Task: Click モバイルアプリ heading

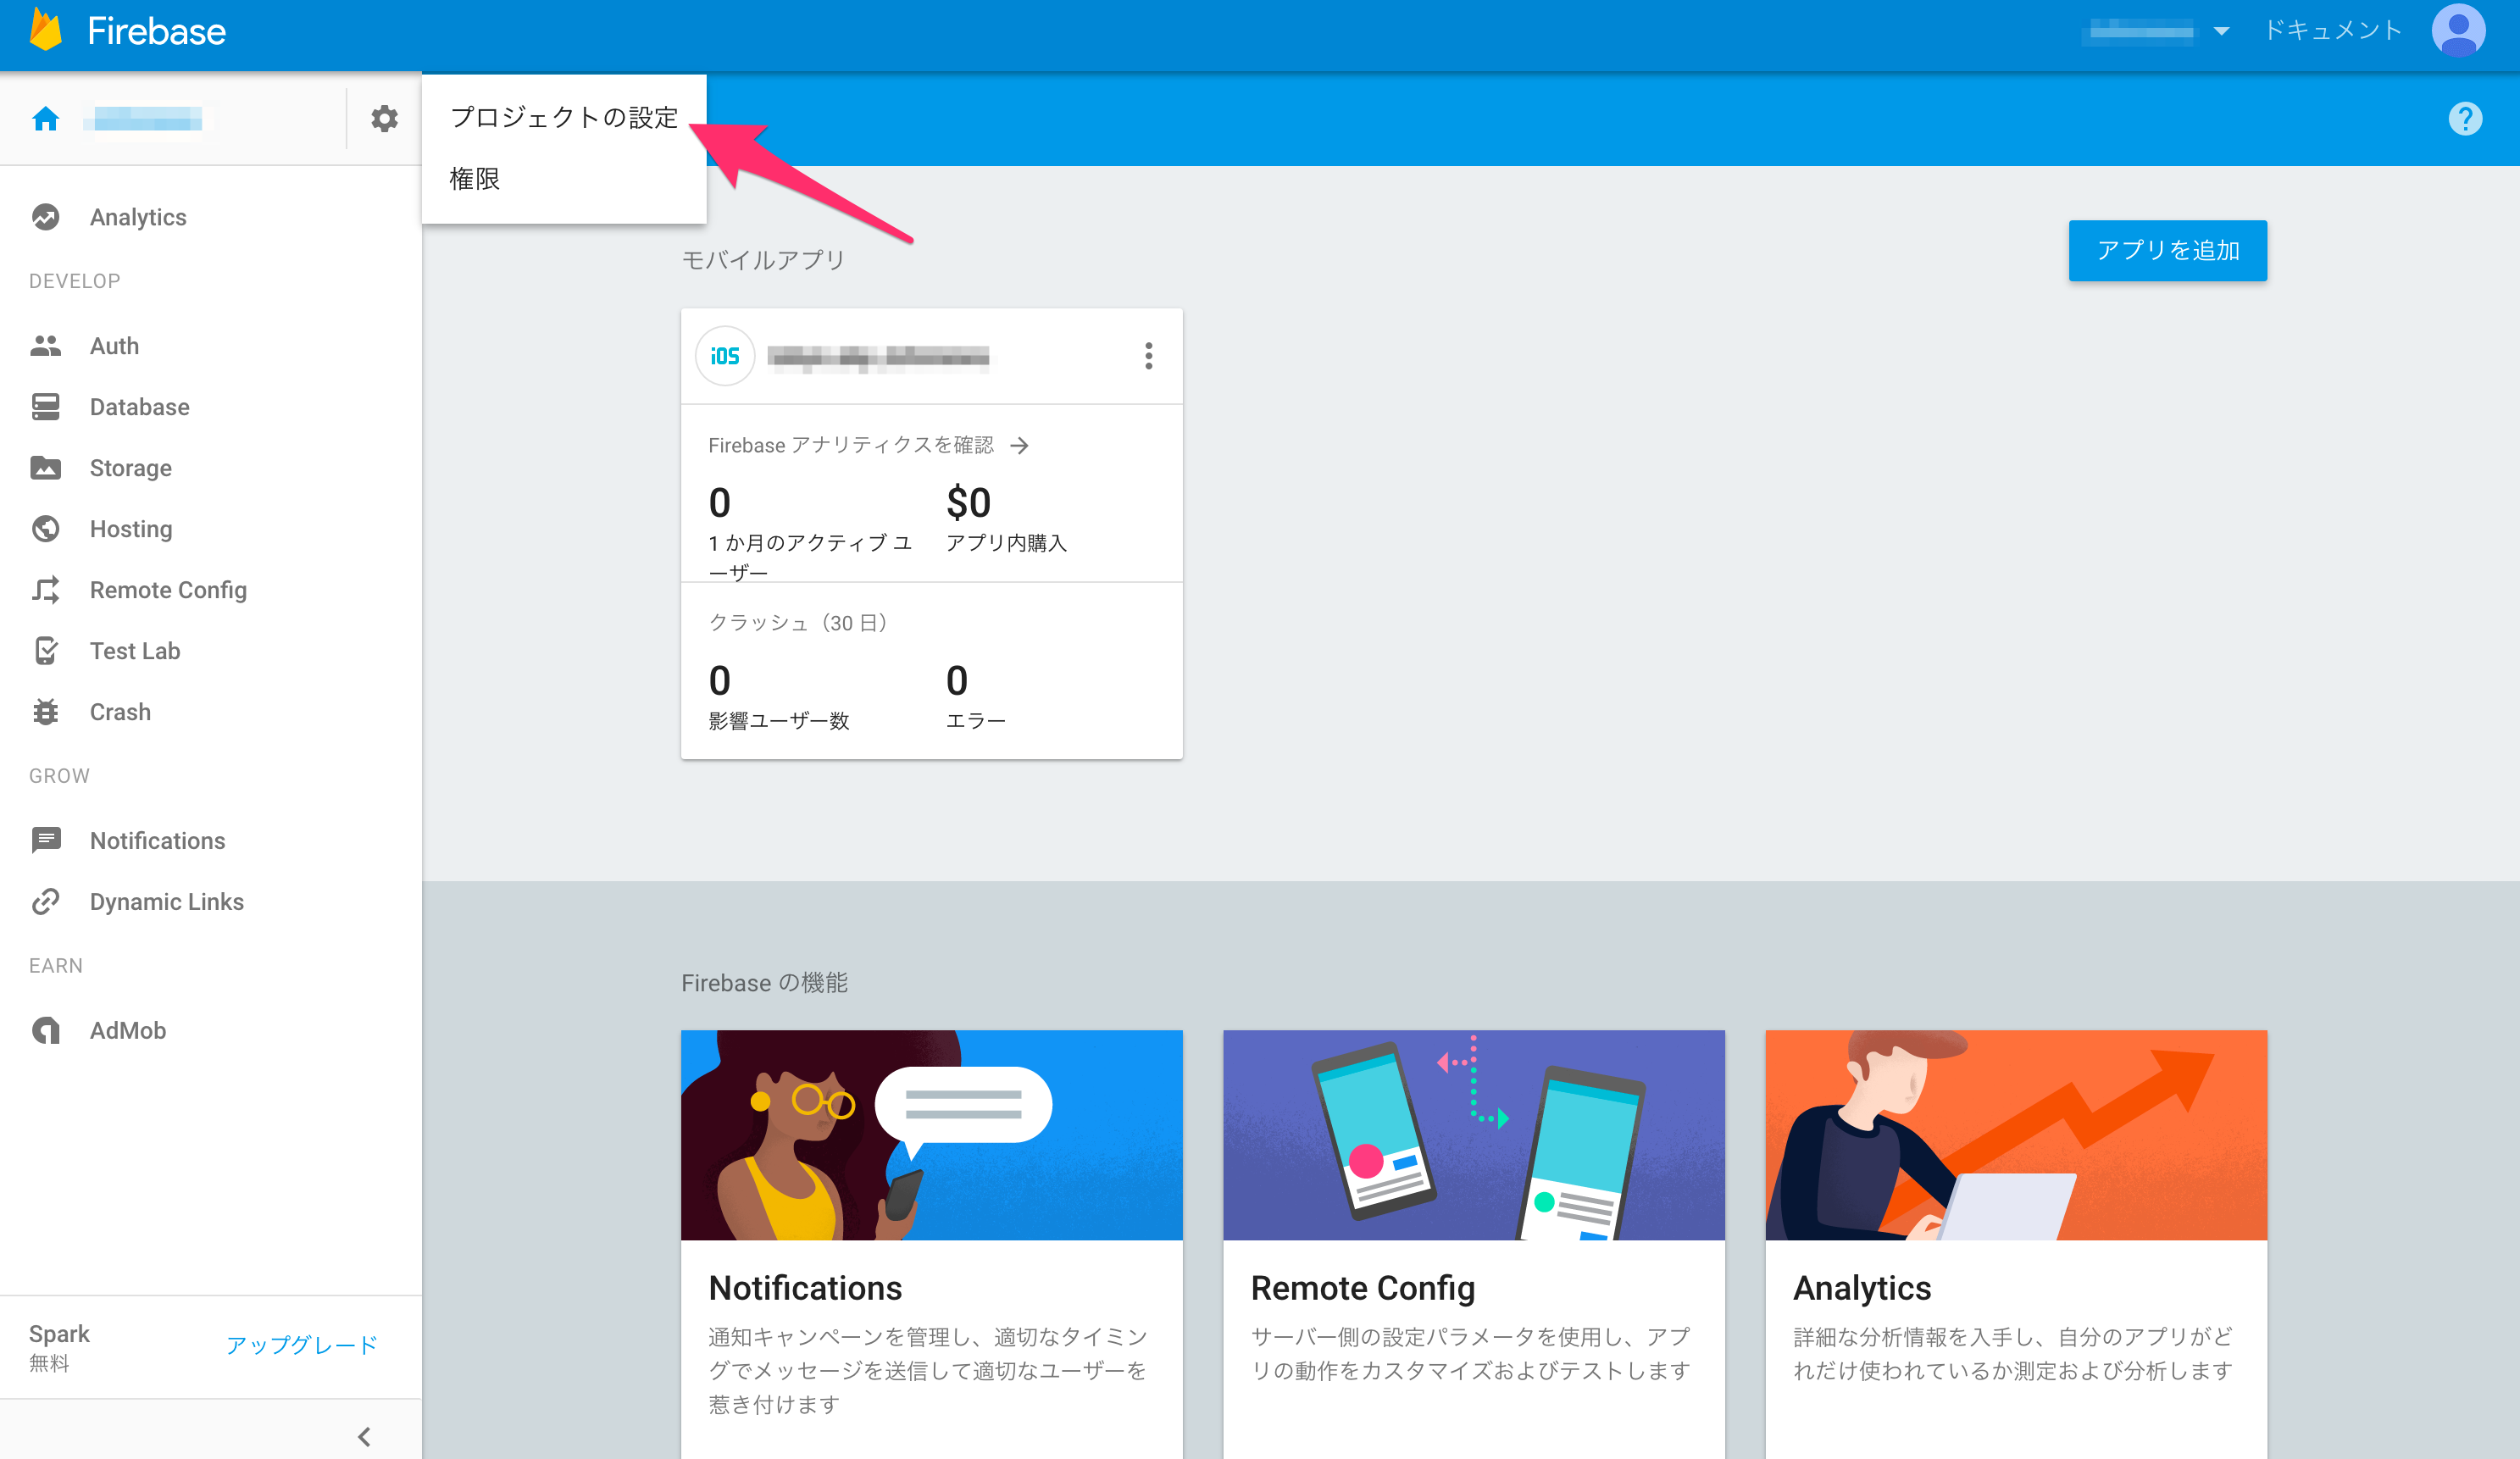Action: coord(763,260)
